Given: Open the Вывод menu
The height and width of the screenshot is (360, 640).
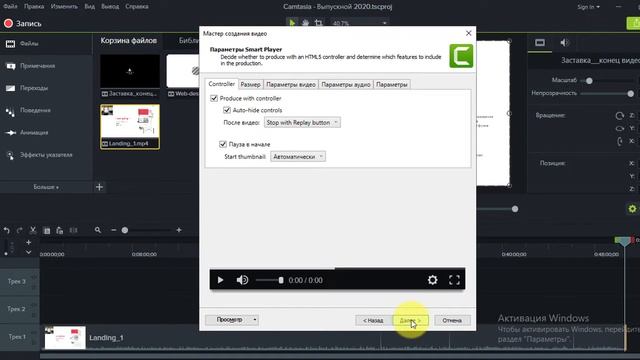Looking at the screenshot, I should coord(110,7).
